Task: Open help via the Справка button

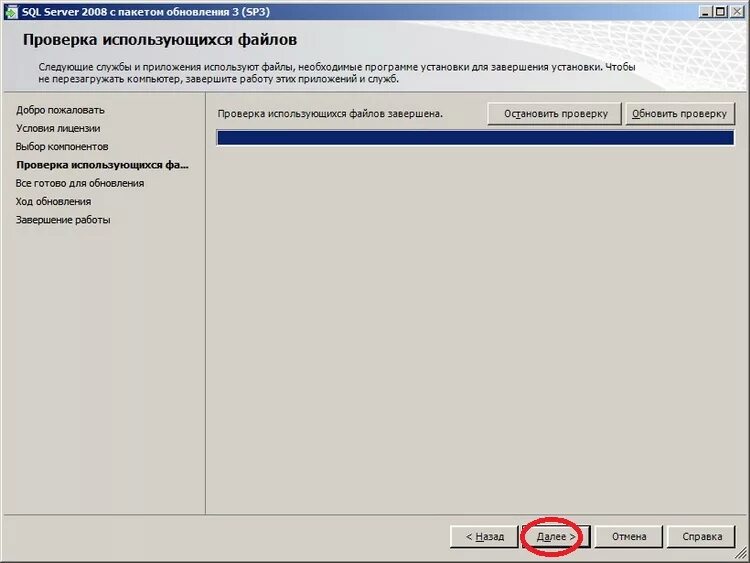Action: (x=702, y=537)
